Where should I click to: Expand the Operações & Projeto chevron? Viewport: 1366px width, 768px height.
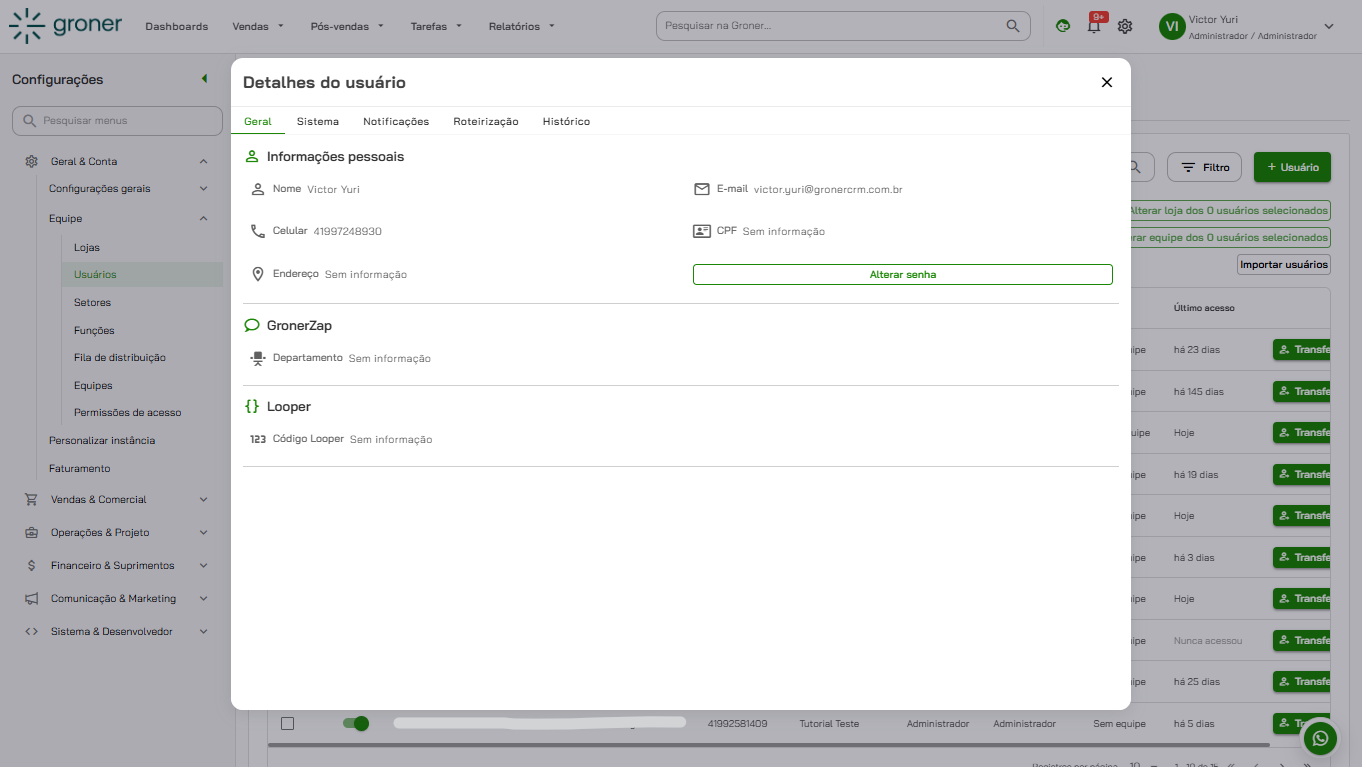(x=203, y=532)
